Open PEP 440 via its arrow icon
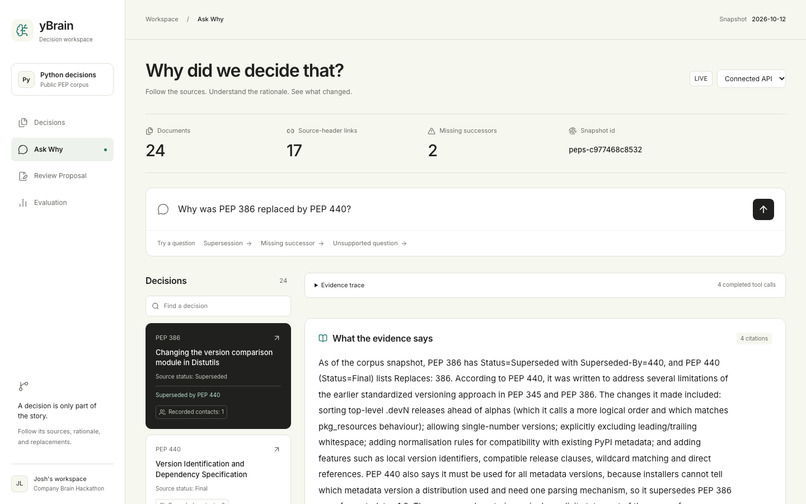The width and height of the screenshot is (806, 504). coord(277,449)
